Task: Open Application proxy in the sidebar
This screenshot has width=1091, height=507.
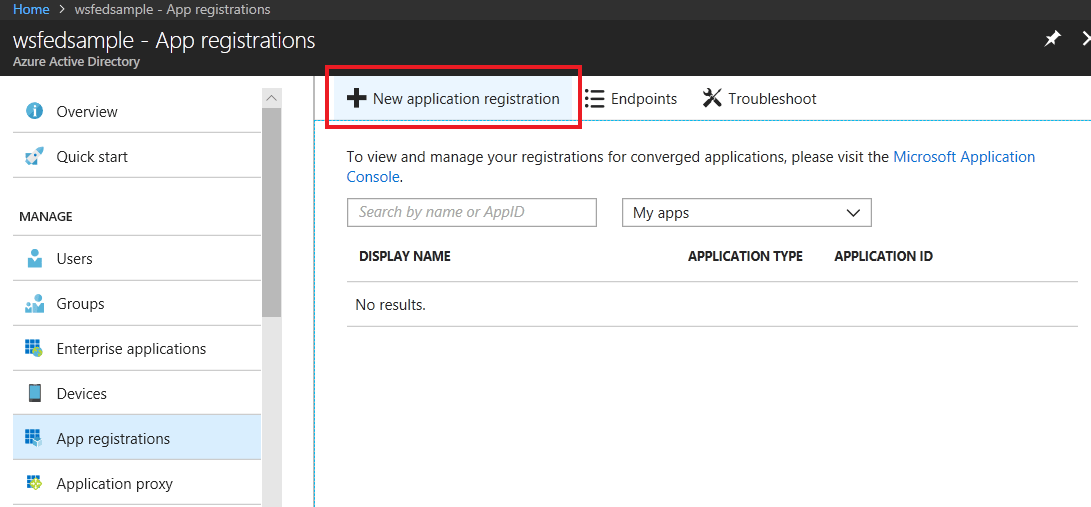Action: [x=137, y=483]
